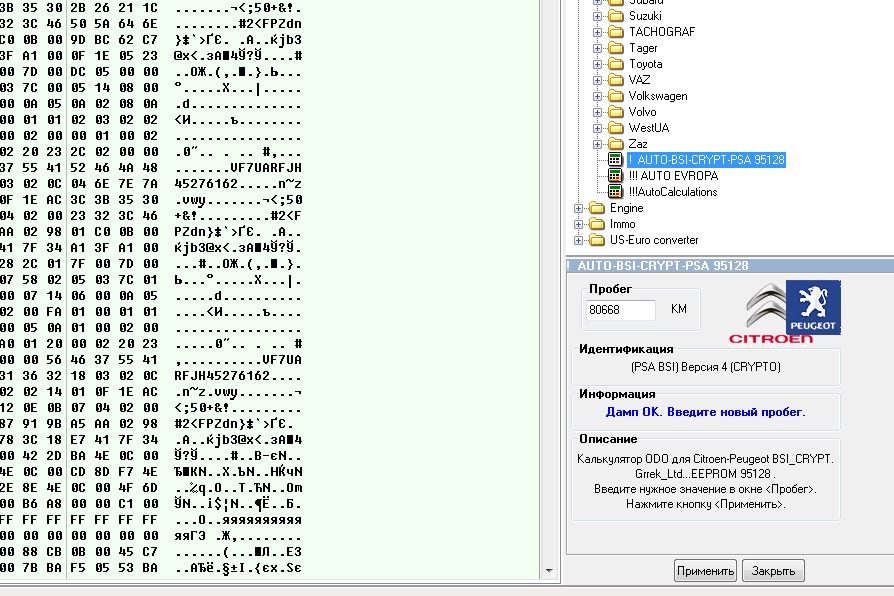Screen dimensions: 894x596
Task: Select the US-Euro converter tree label
Action: click(654, 240)
